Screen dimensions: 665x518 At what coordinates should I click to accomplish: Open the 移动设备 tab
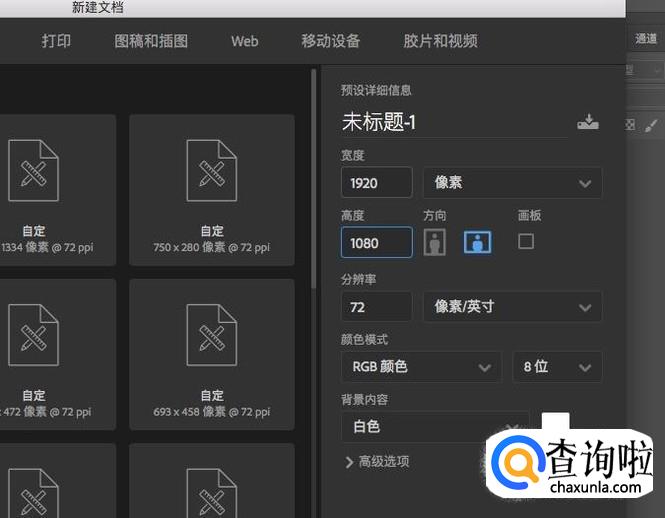coord(330,41)
